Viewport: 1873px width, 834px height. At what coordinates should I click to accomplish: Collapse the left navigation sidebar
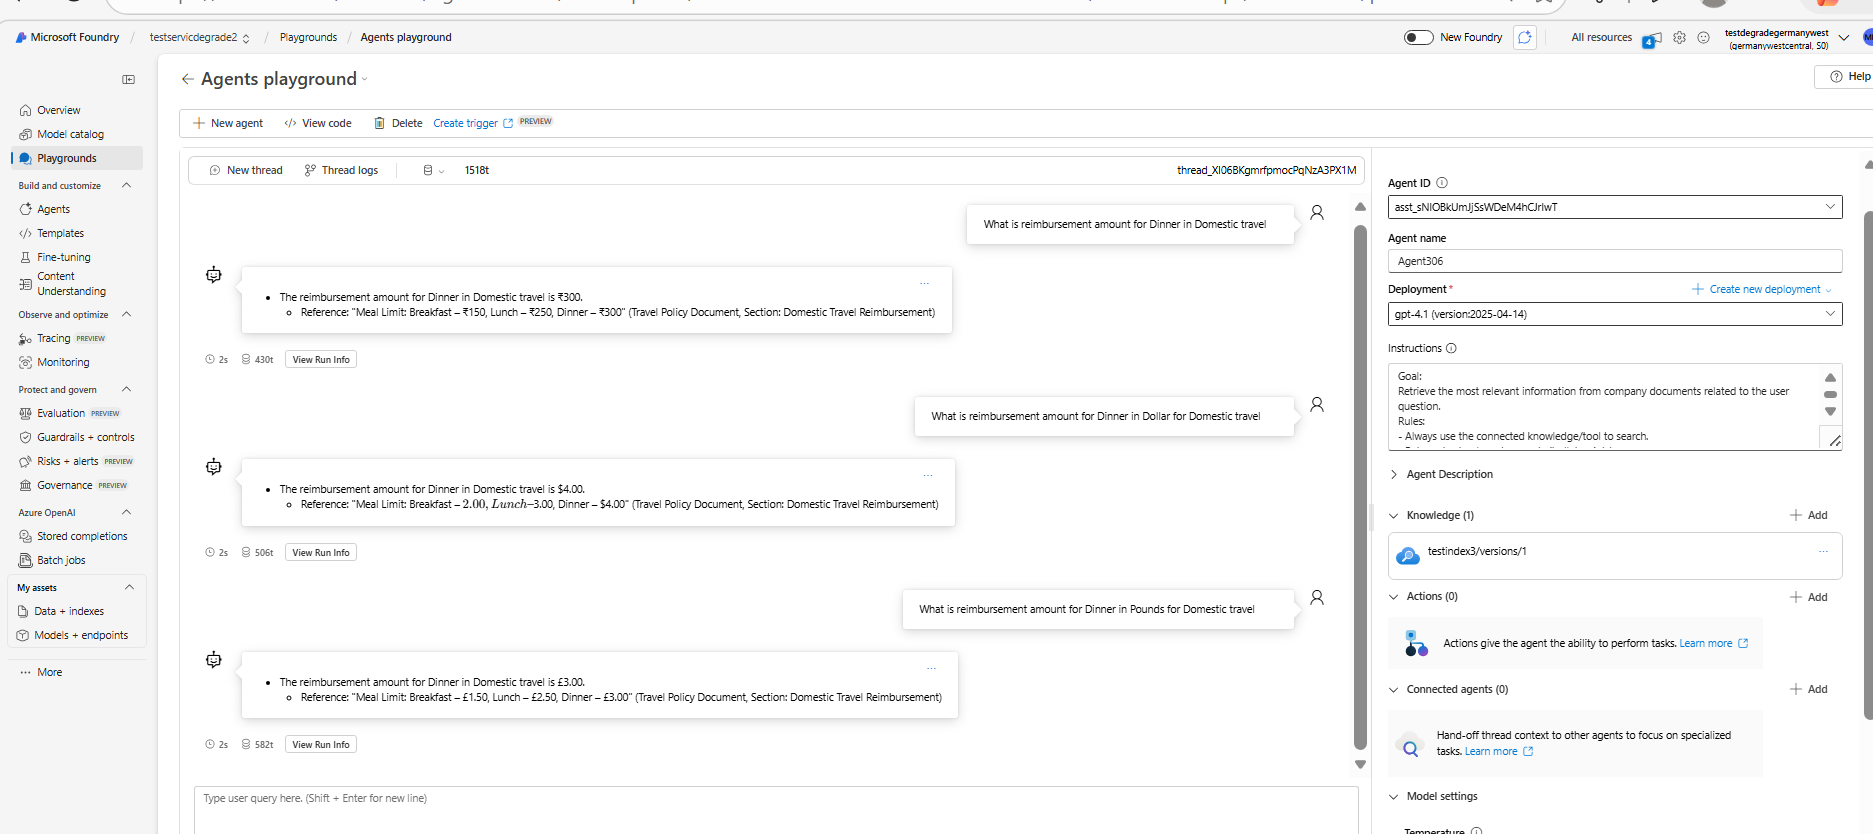[x=128, y=79]
